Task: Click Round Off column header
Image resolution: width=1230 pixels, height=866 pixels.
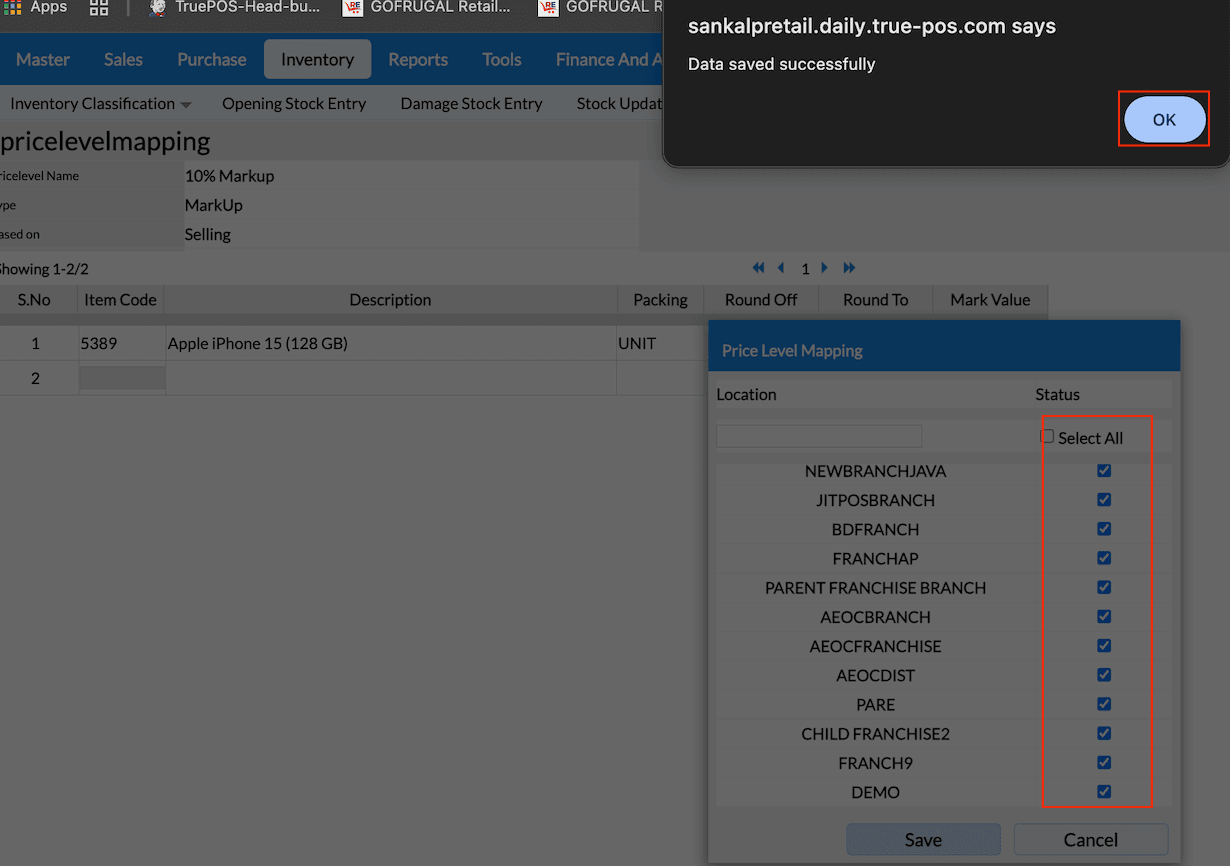Action: click(761, 300)
